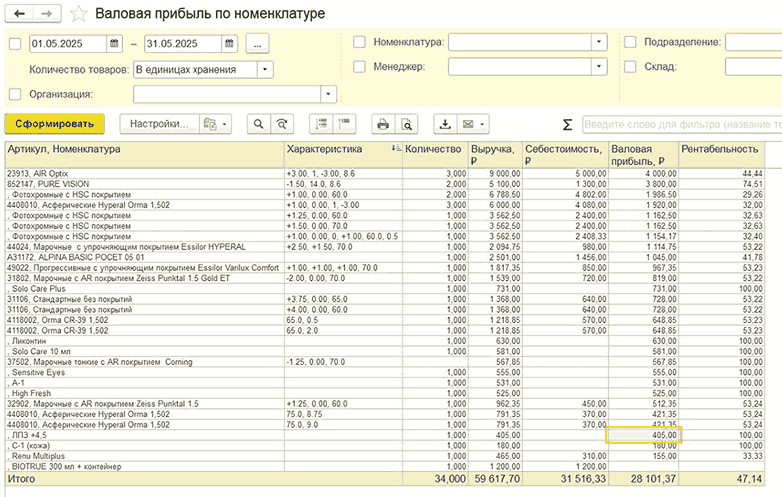
Task: Click the Find next icon in toolbar
Action: pyautogui.click(x=282, y=124)
